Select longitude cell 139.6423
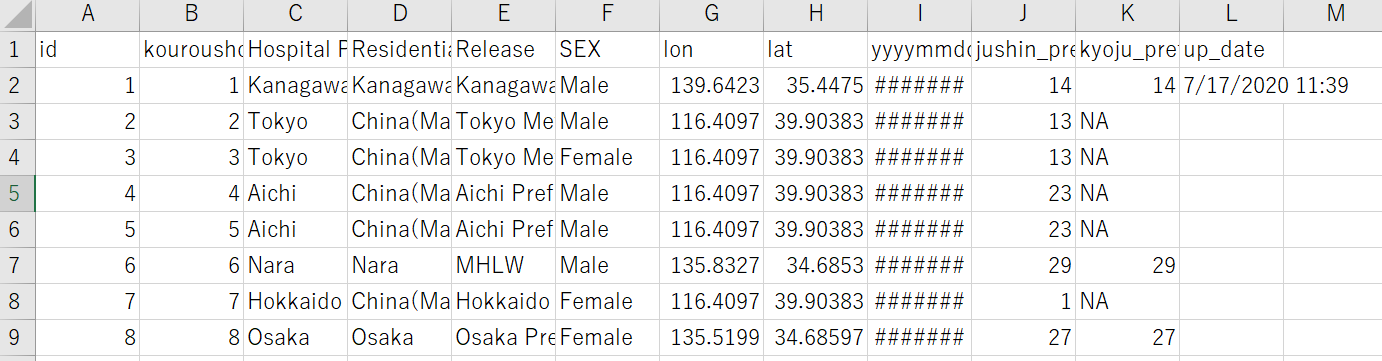The image size is (1382, 361). coord(712,86)
